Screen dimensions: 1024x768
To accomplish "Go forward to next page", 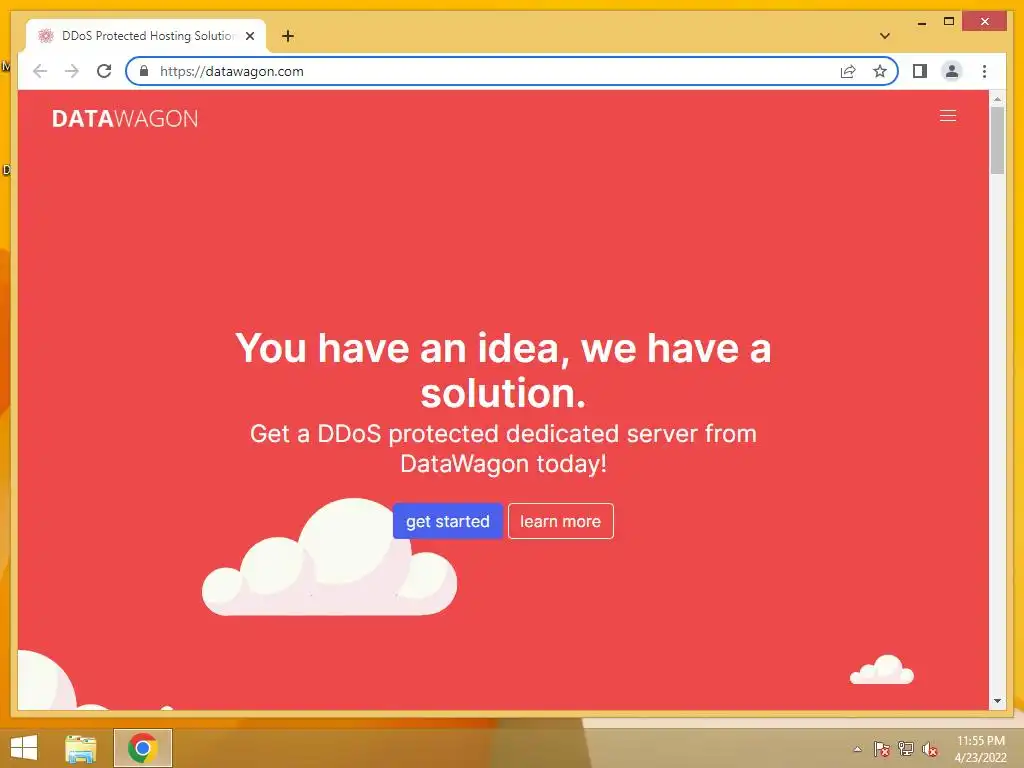I will (72, 71).
